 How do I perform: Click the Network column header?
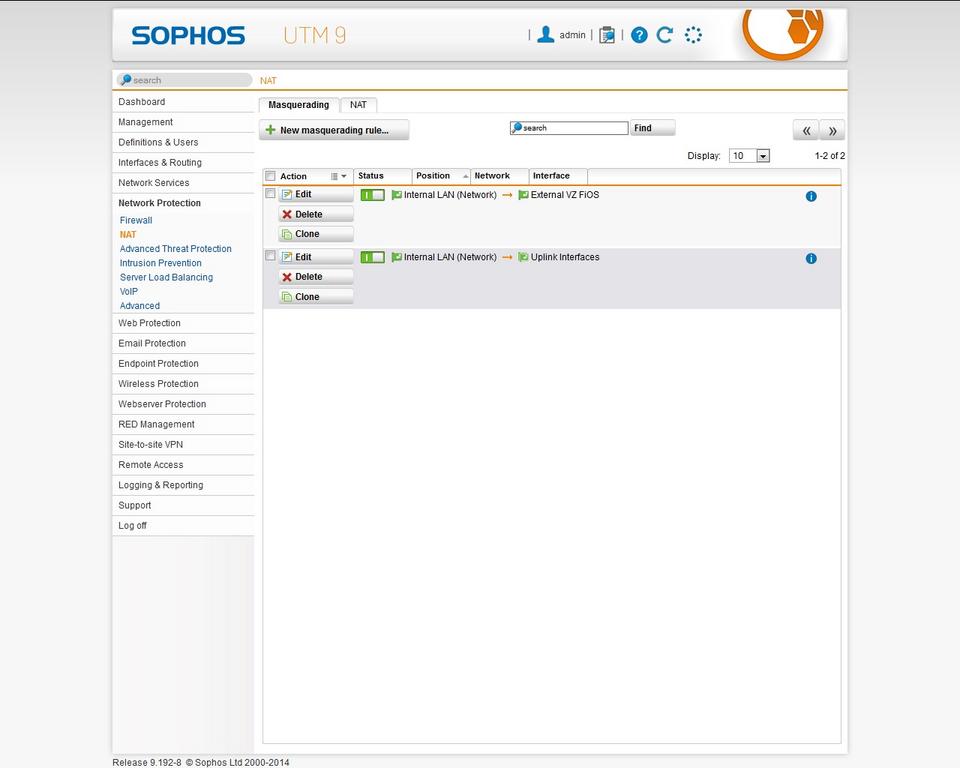(x=499, y=176)
